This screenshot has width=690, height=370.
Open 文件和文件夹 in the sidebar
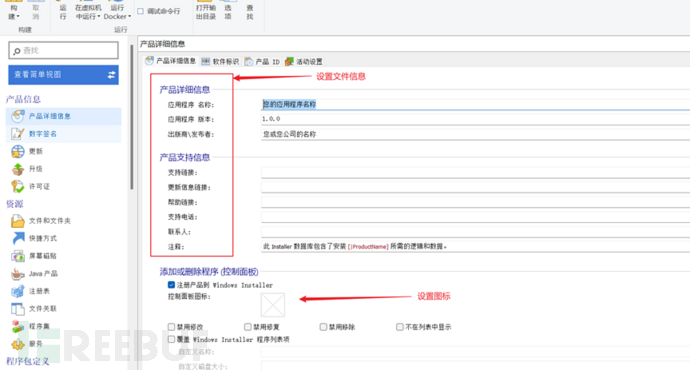41,221
